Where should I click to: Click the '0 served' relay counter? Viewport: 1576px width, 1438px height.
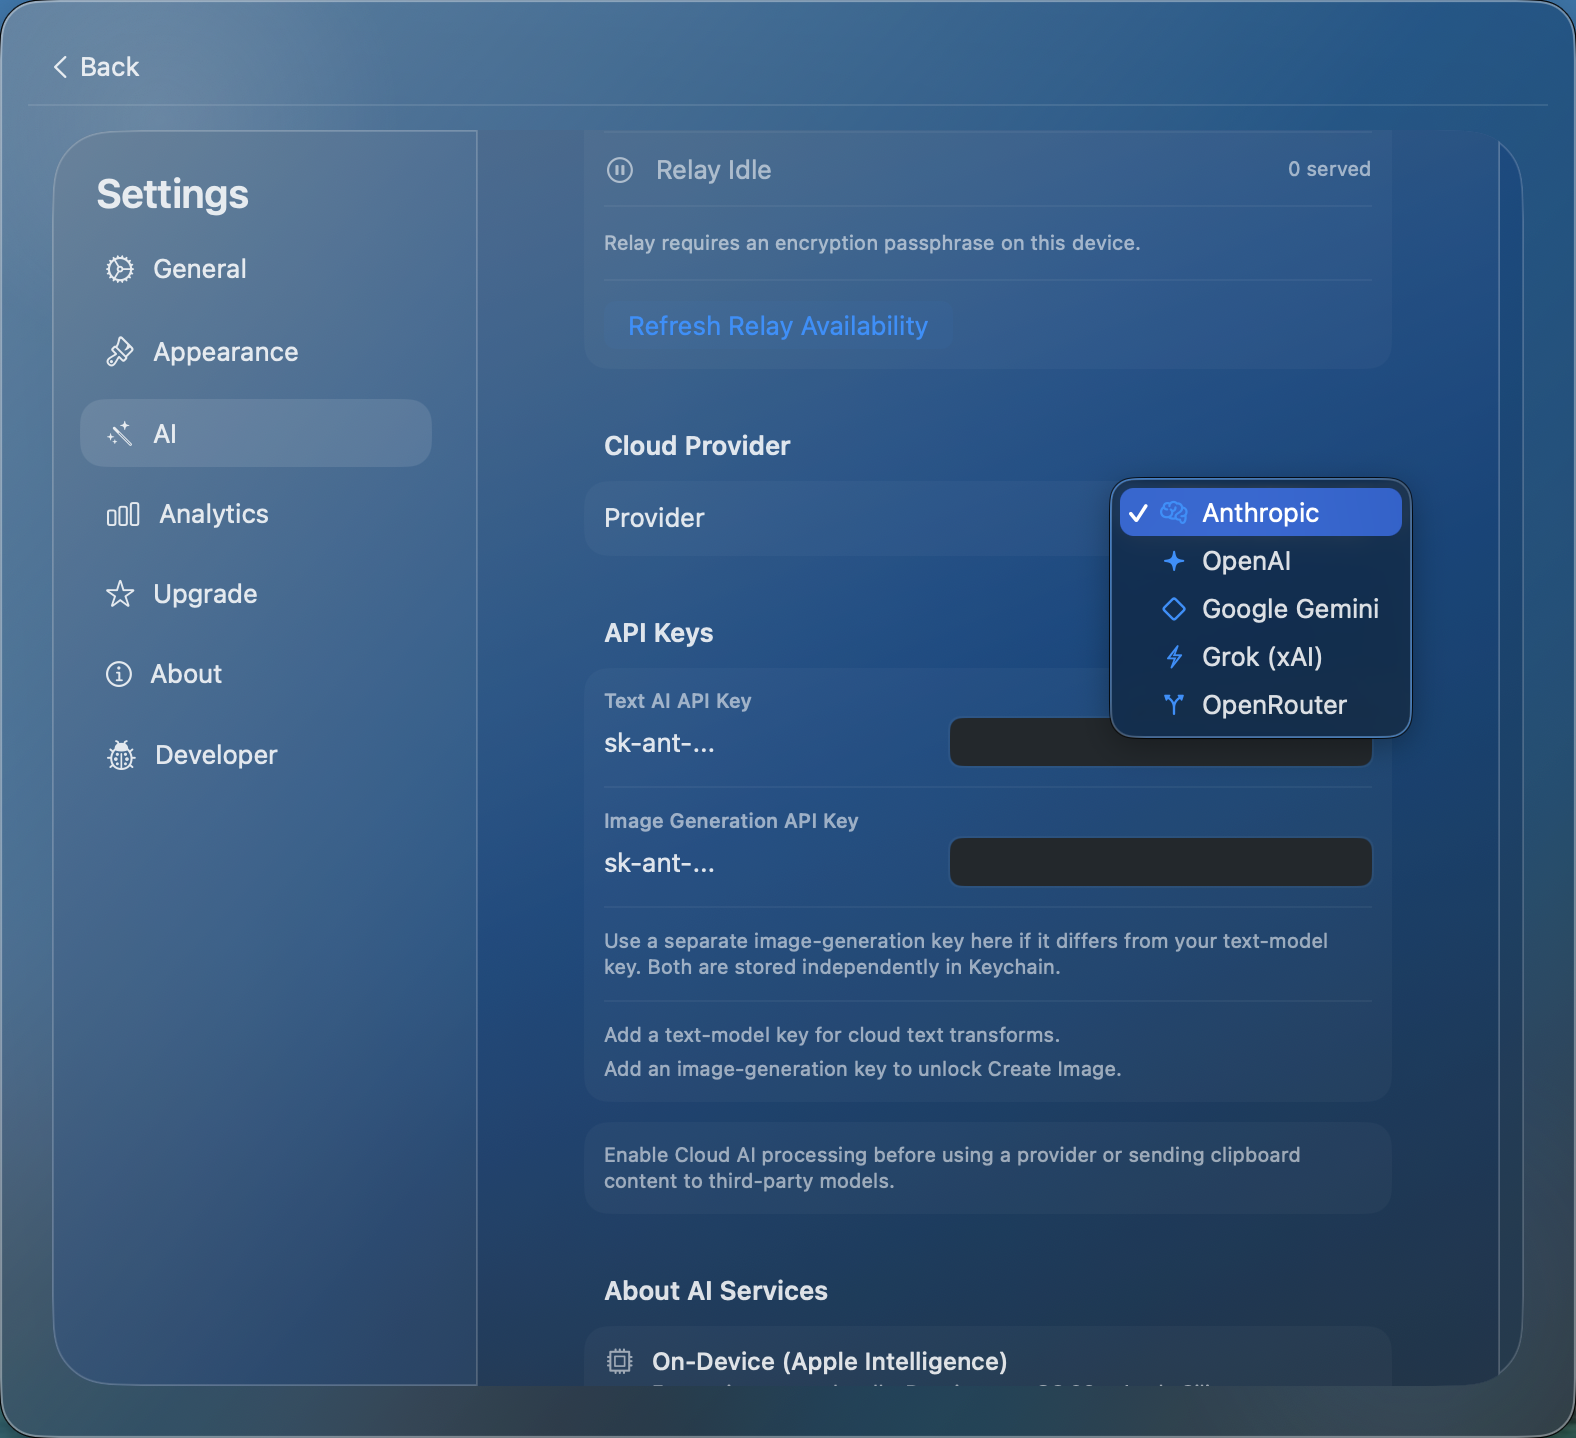pyautogui.click(x=1329, y=169)
